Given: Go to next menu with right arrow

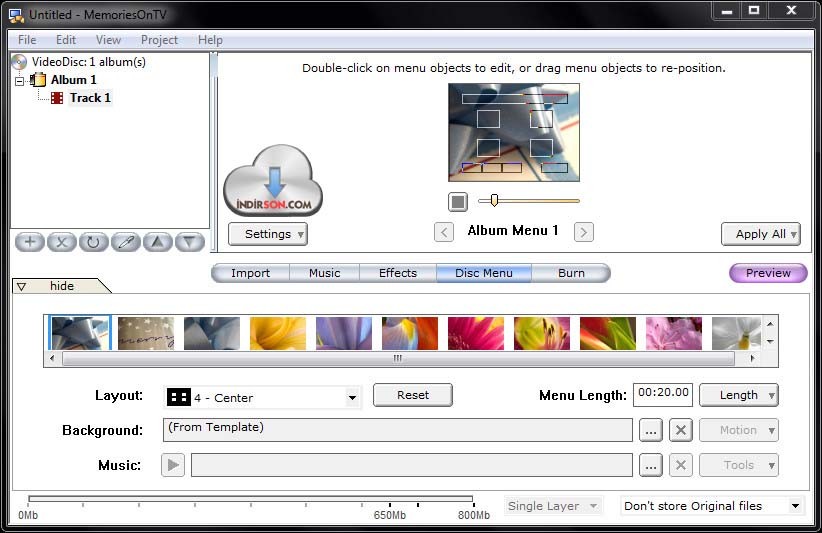Looking at the screenshot, I should point(583,232).
